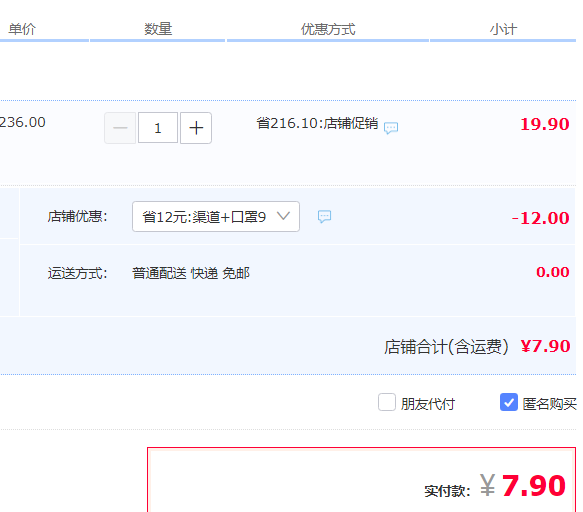Select the 单价 column header

click(x=22, y=29)
